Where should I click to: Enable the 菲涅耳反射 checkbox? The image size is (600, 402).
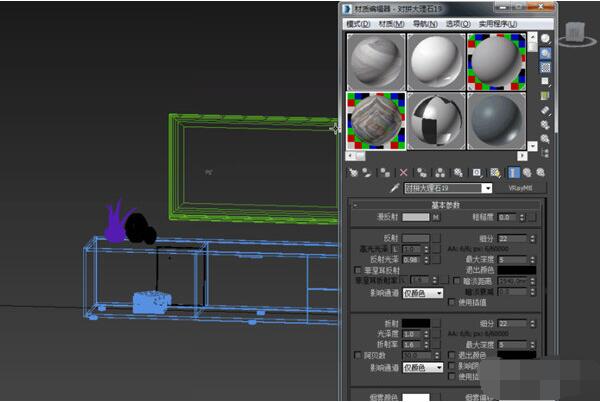click(358, 270)
